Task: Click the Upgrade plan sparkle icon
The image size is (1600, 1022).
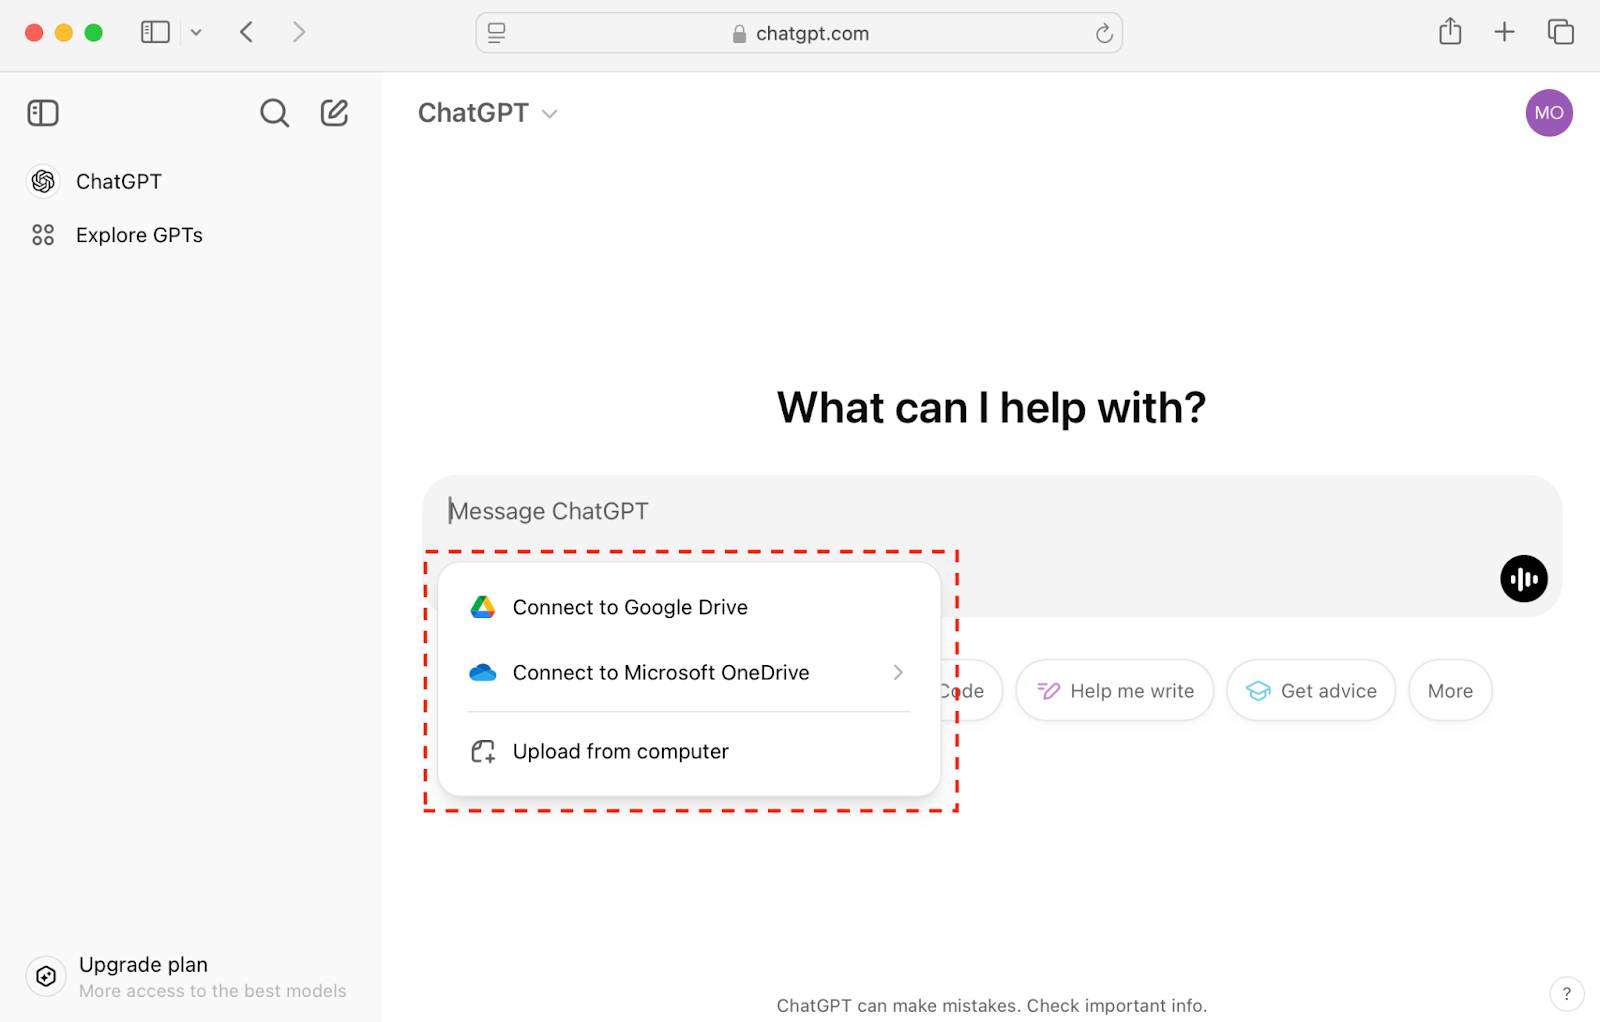Action: (x=46, y=976)
